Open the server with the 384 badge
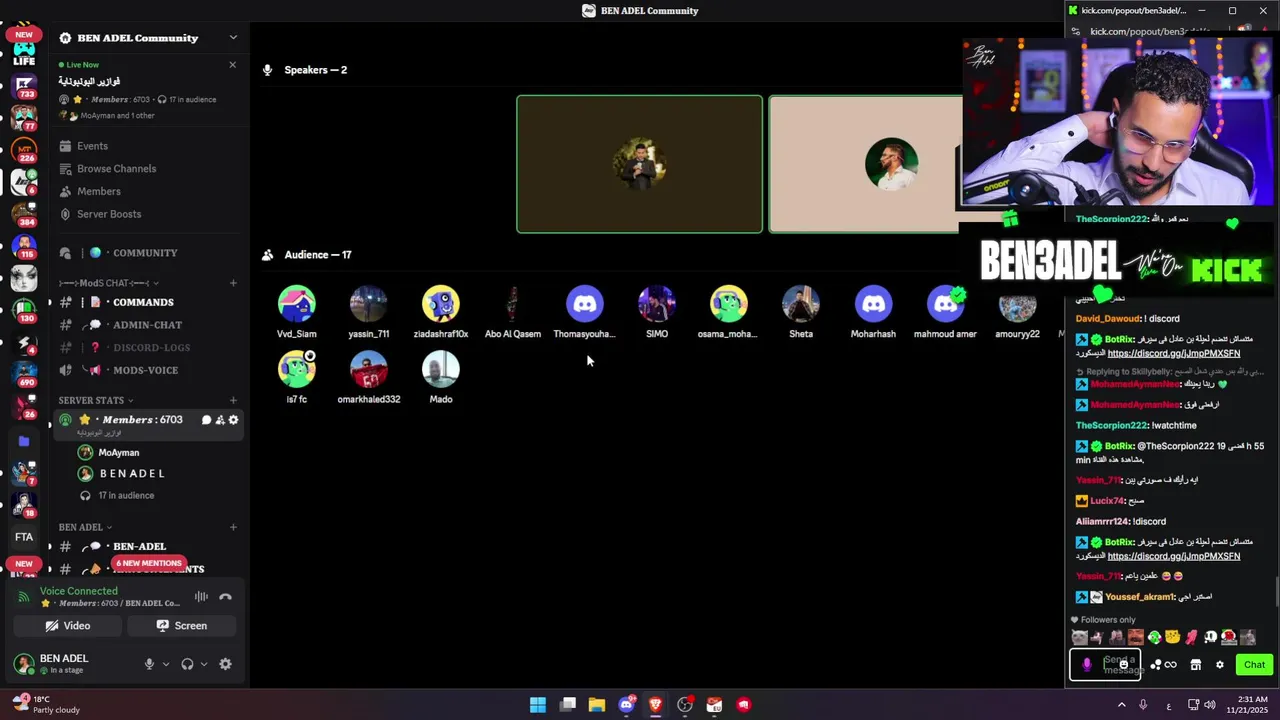Viewport: 1280px width, 720px height. 24,214
